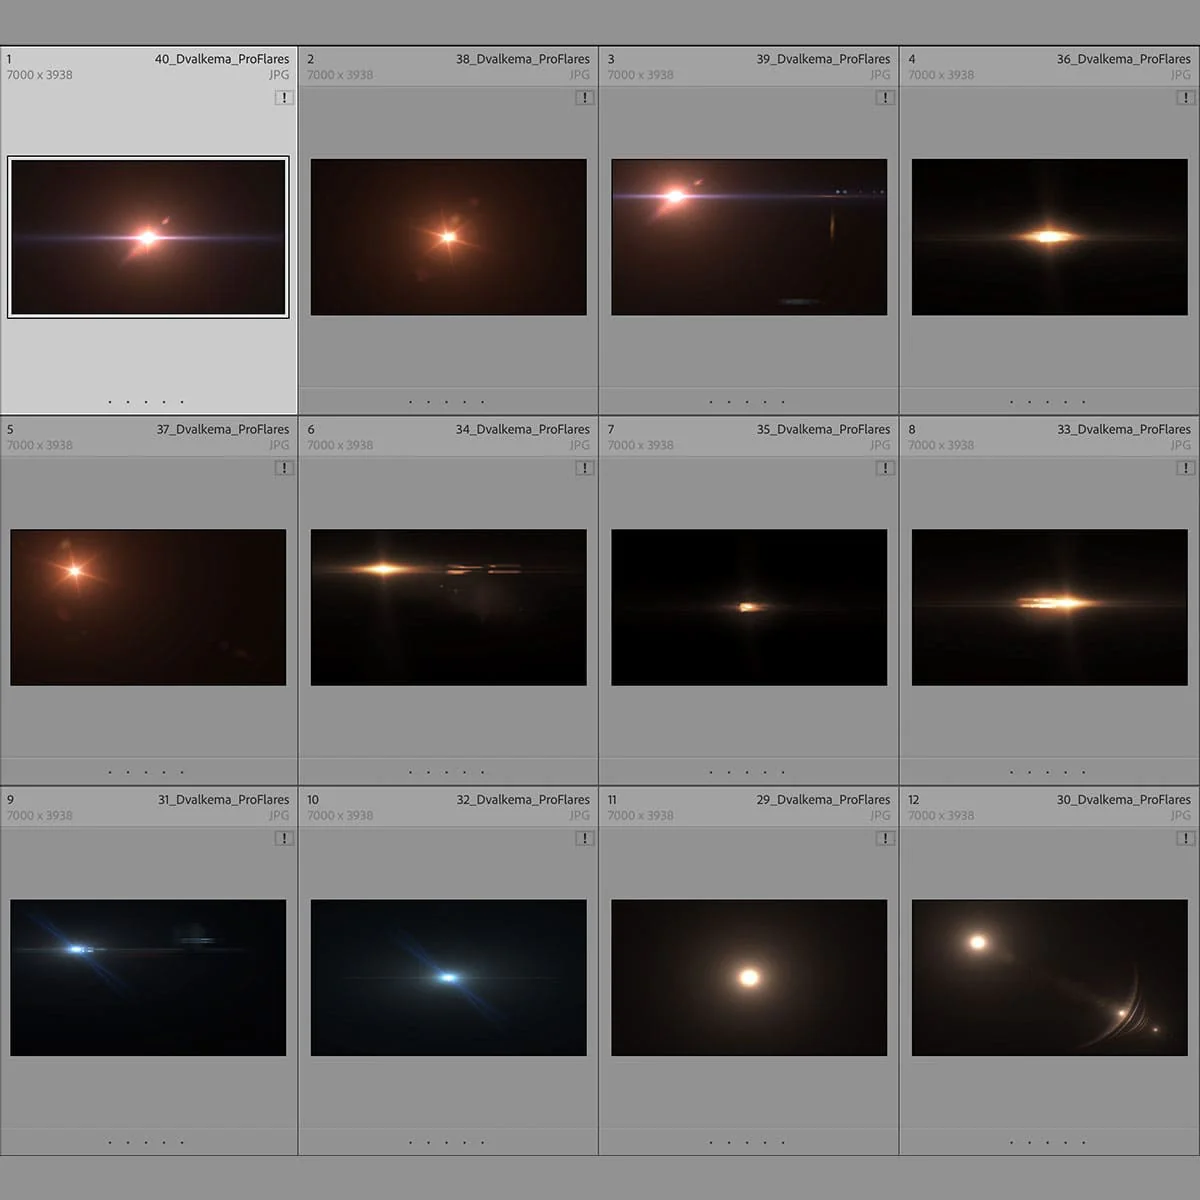
Task: Set star rating under 38_Dvalkema_ProFlares
Action: click(x=446, y=402)
